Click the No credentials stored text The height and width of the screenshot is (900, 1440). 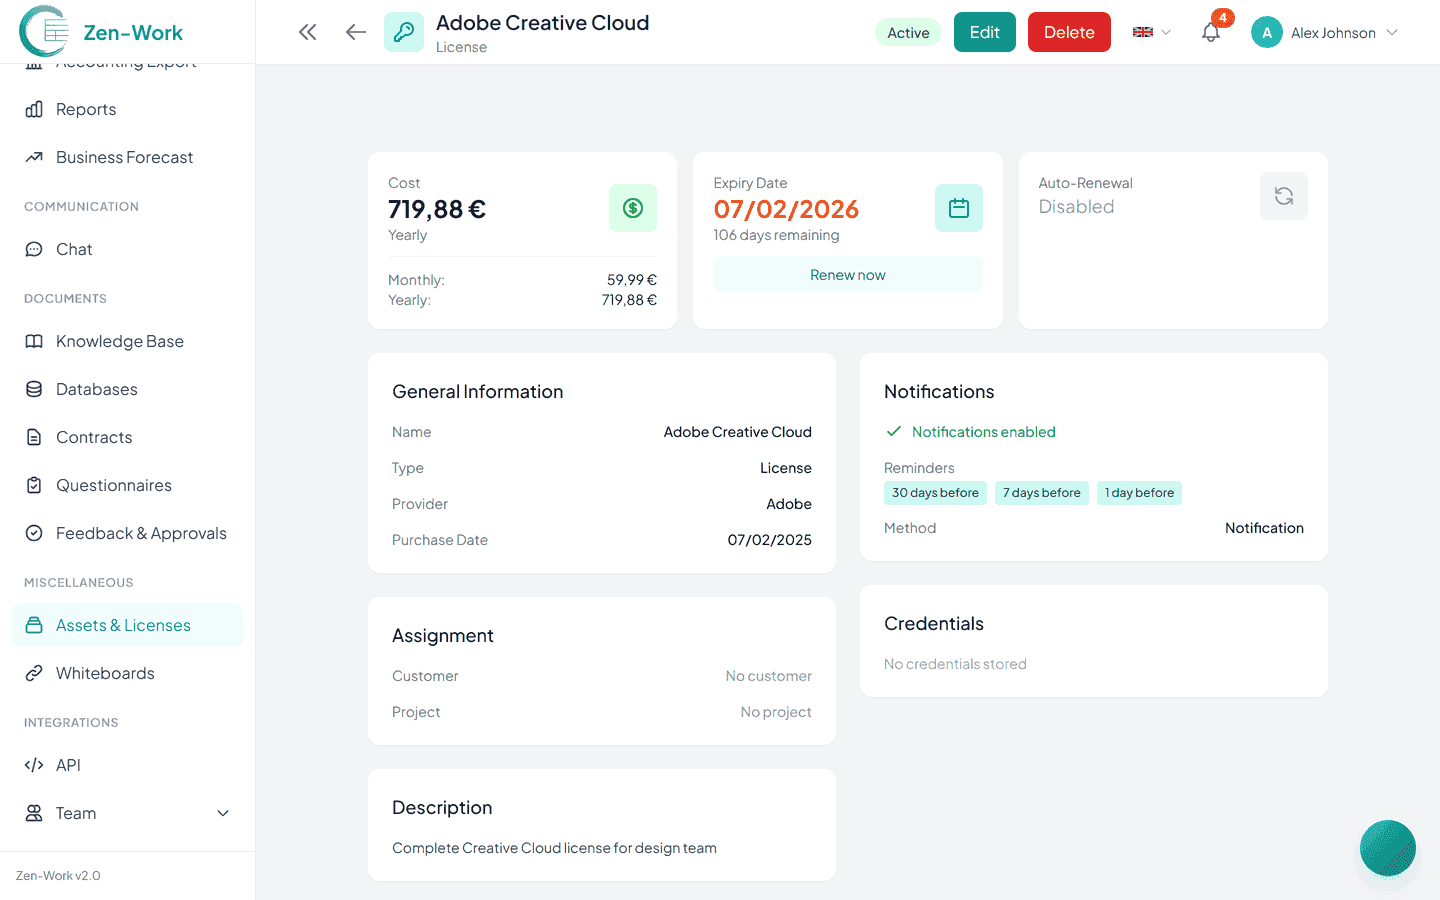tap(955, 664)
